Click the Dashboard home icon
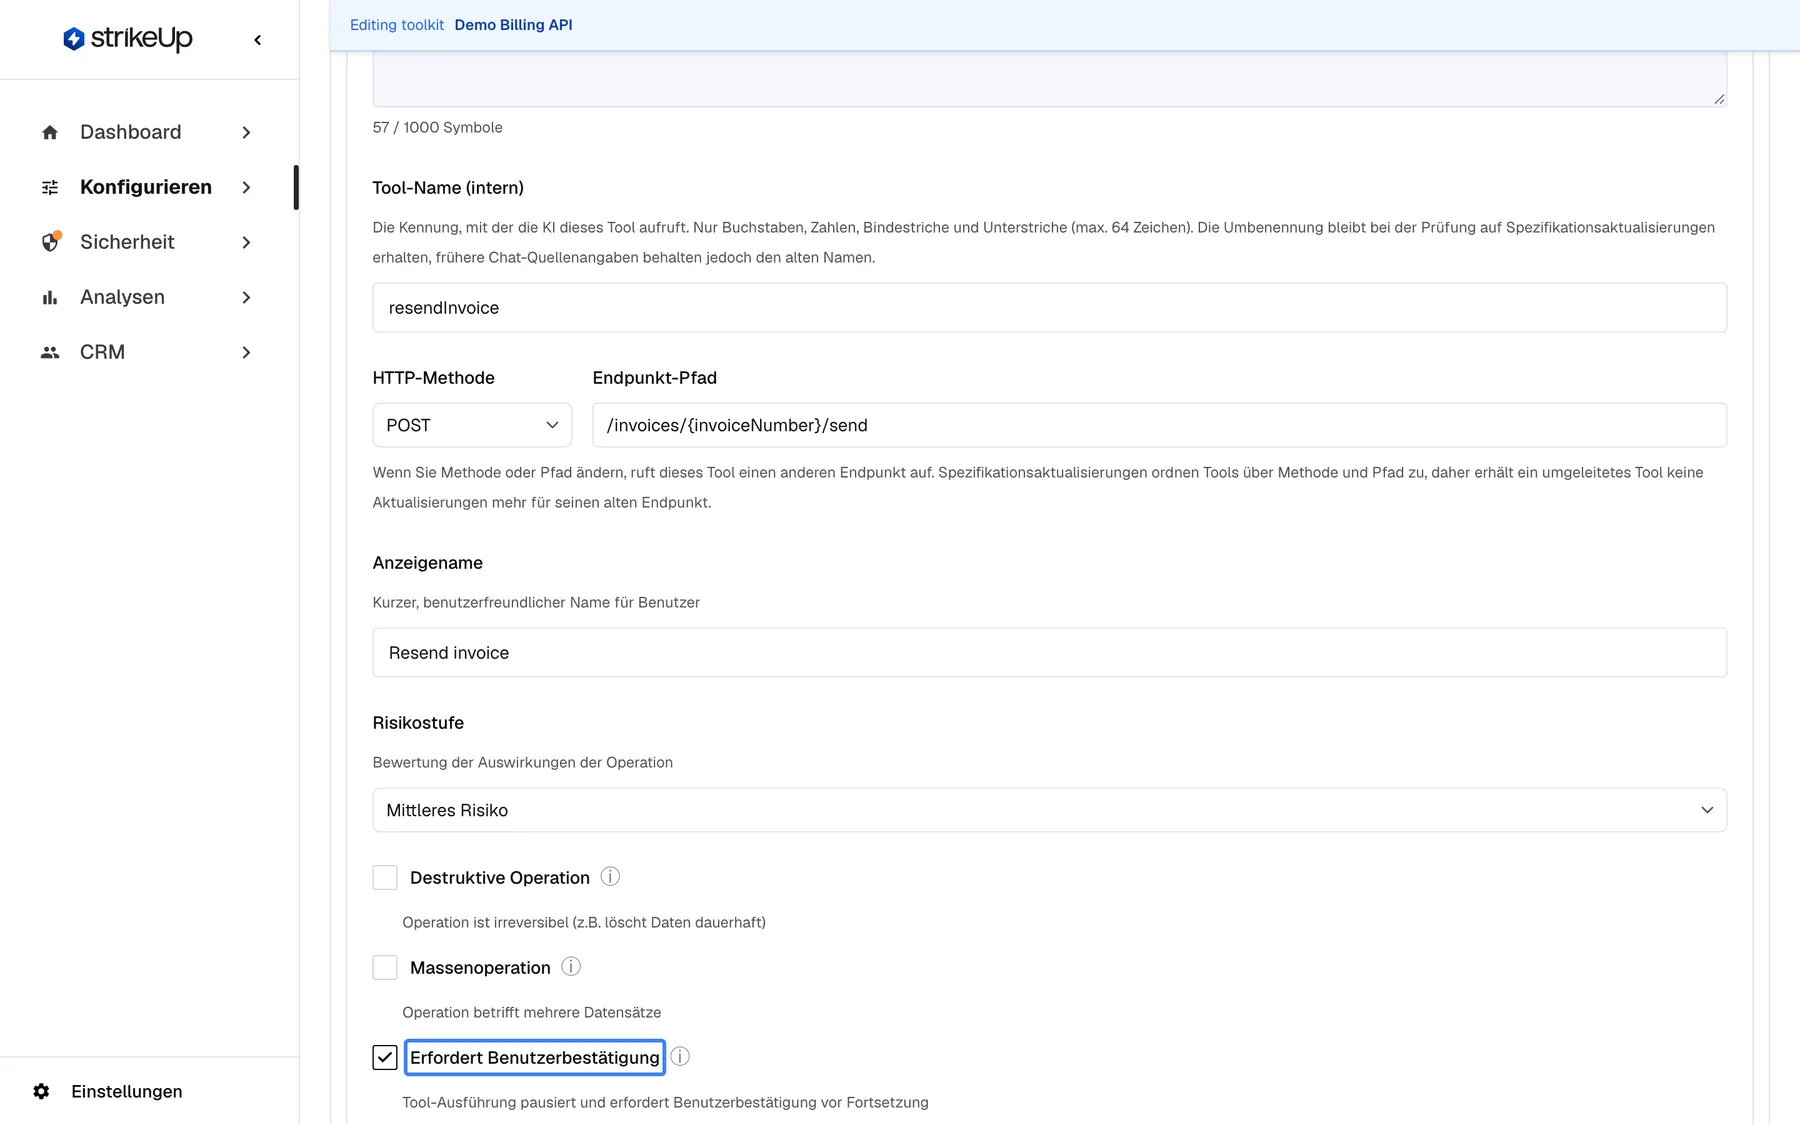This screenshot has height=1125, width=1800. tap(50, 132)
